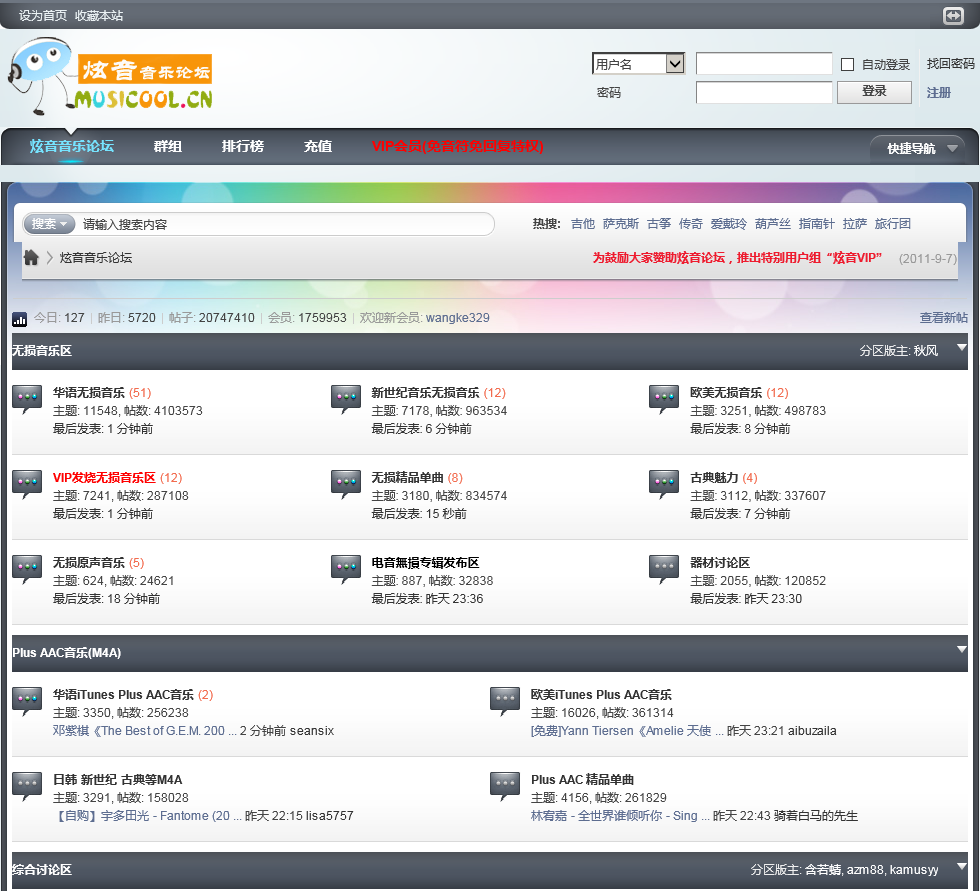Image resolution: width=980 pixels, height=891 pixels.
Task: Open moderator kamusyy profile link
Action: [914, 870]
